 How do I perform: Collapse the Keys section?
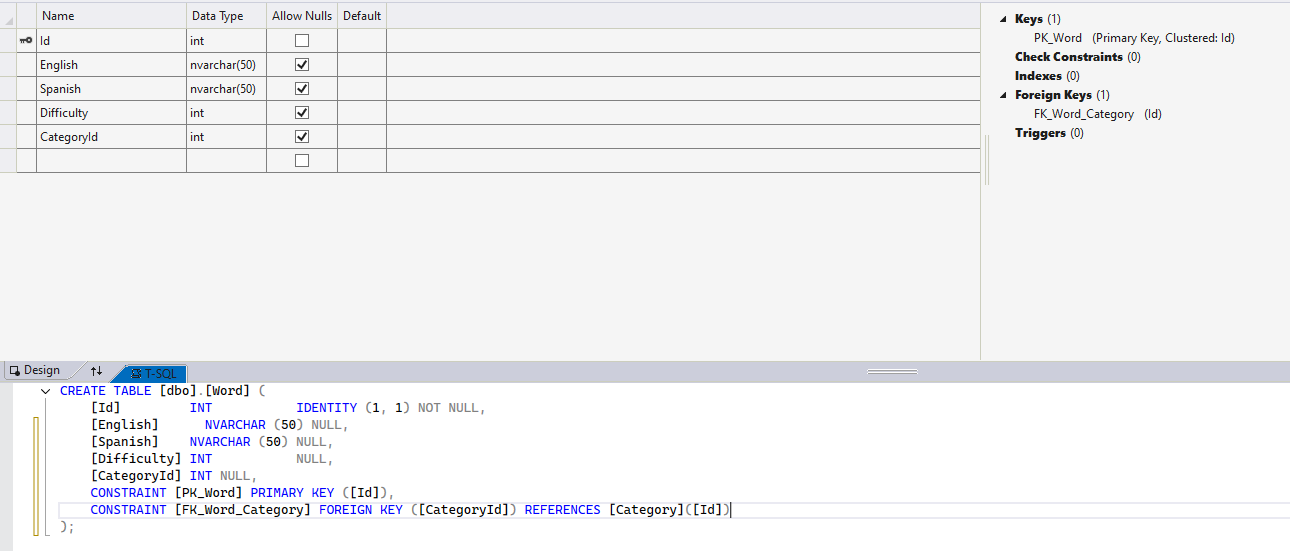(x=1003, y=19)
